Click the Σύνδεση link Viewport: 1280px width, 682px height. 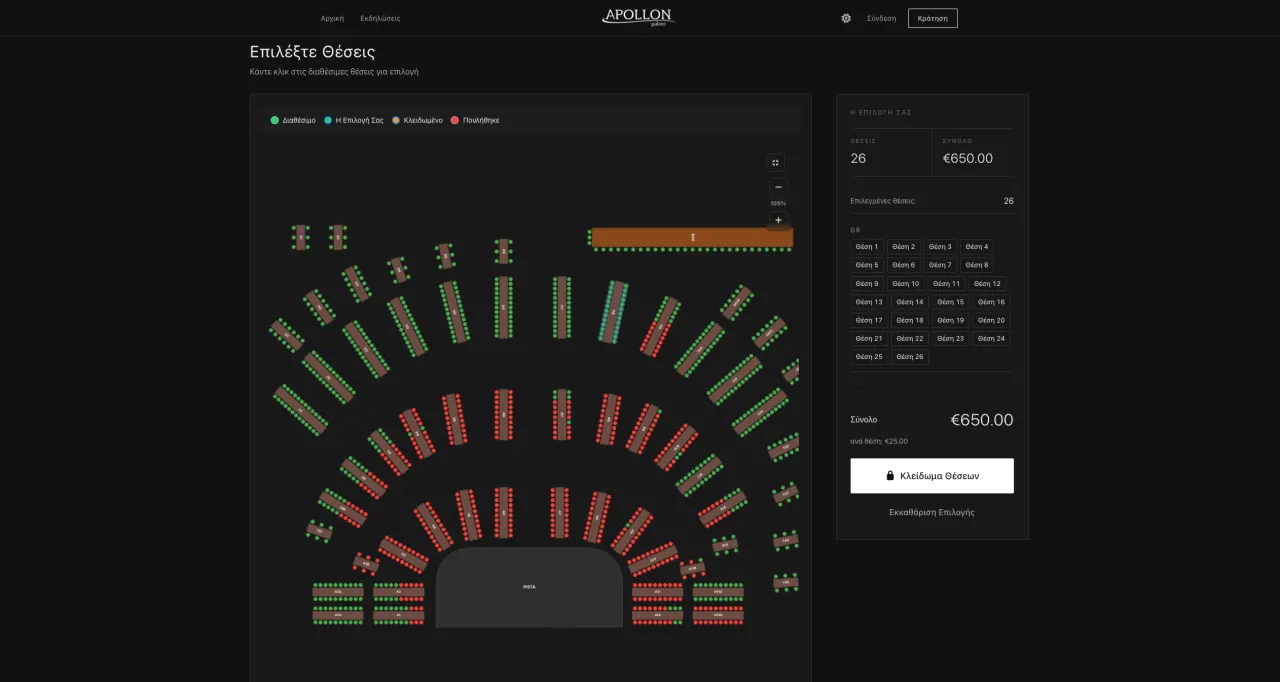coord(881,18)
